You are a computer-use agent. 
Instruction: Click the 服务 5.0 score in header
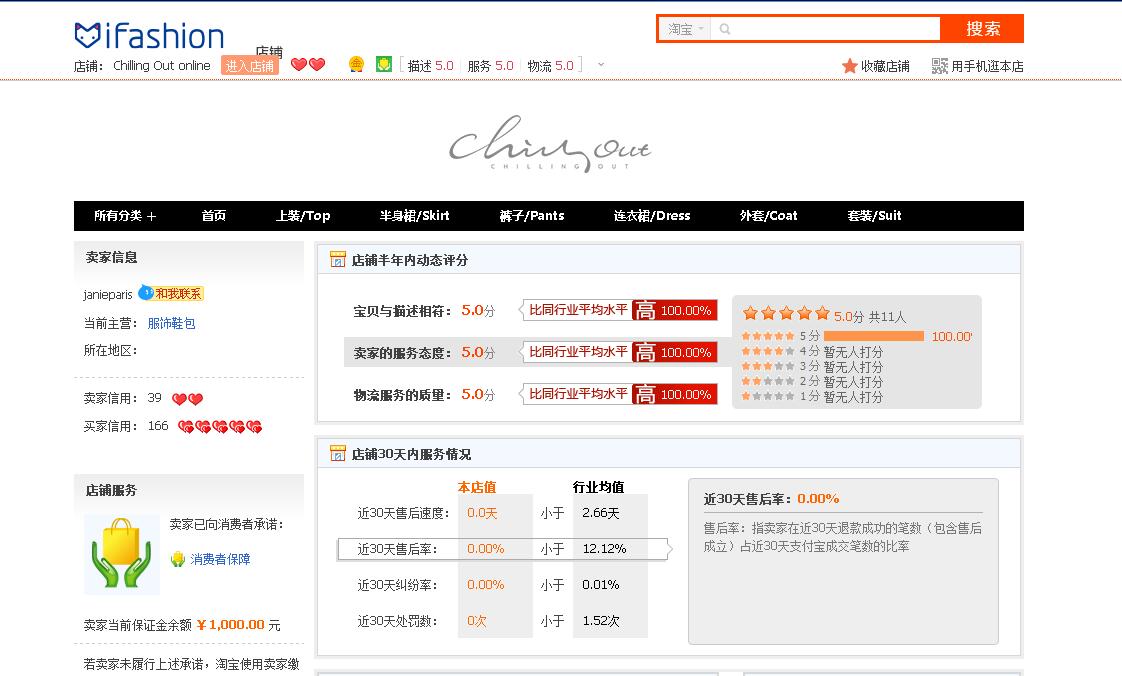pyautogui.click(x=491, y=66)
